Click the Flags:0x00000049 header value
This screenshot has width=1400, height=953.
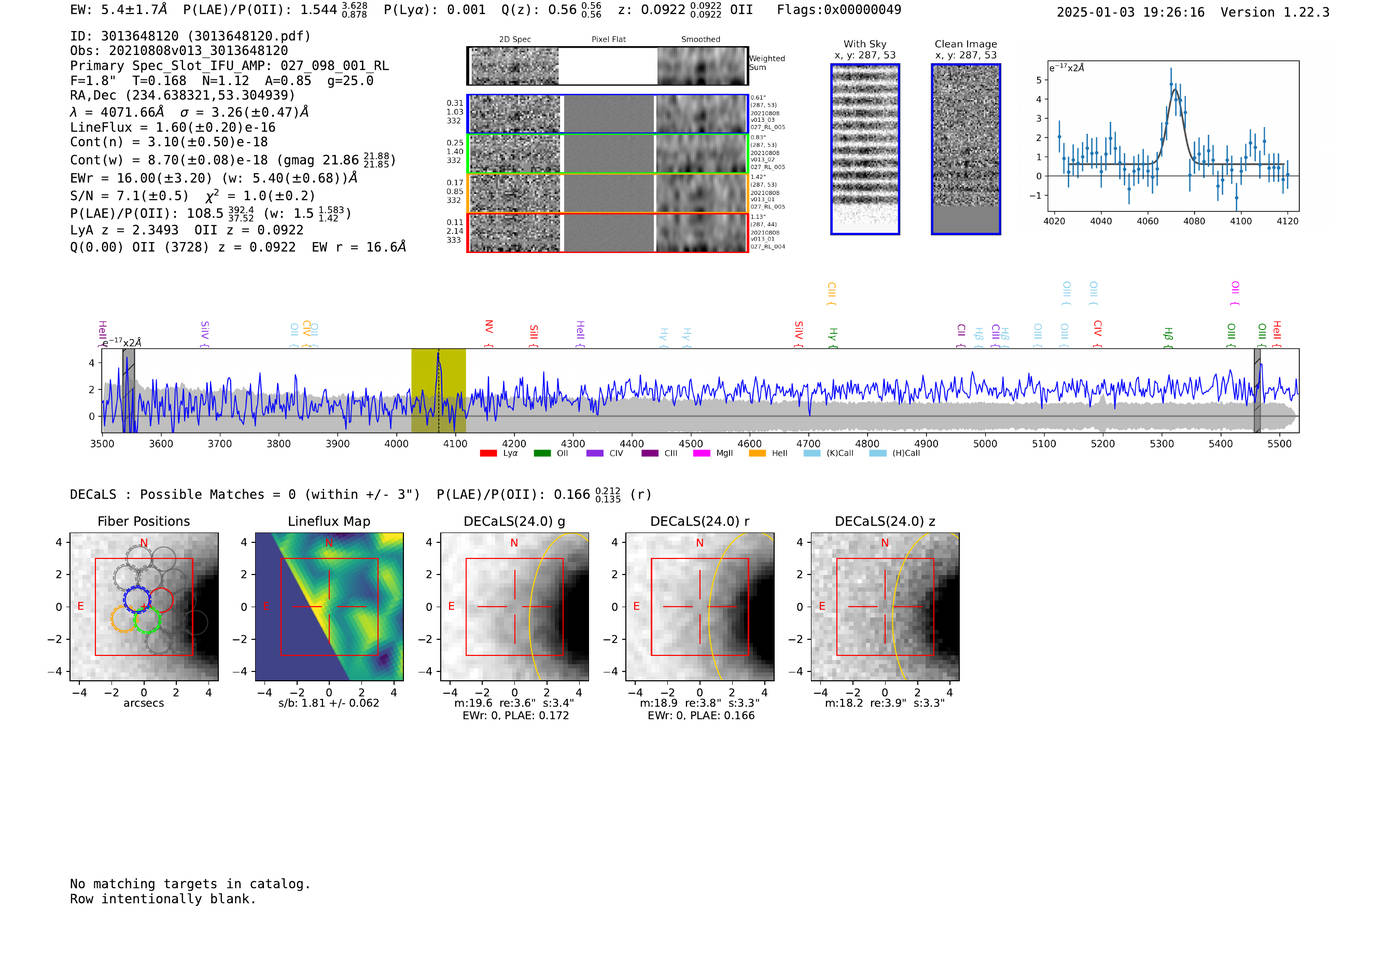coord(839,10)
